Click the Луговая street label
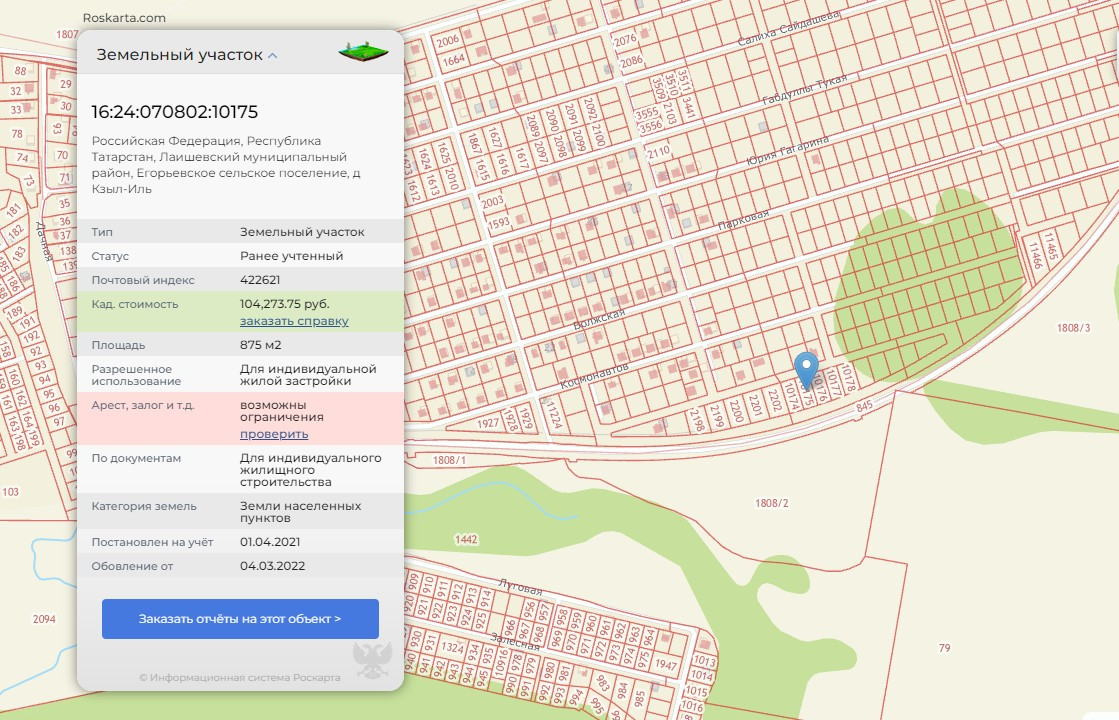1119x720 pixels. (520, 586)
